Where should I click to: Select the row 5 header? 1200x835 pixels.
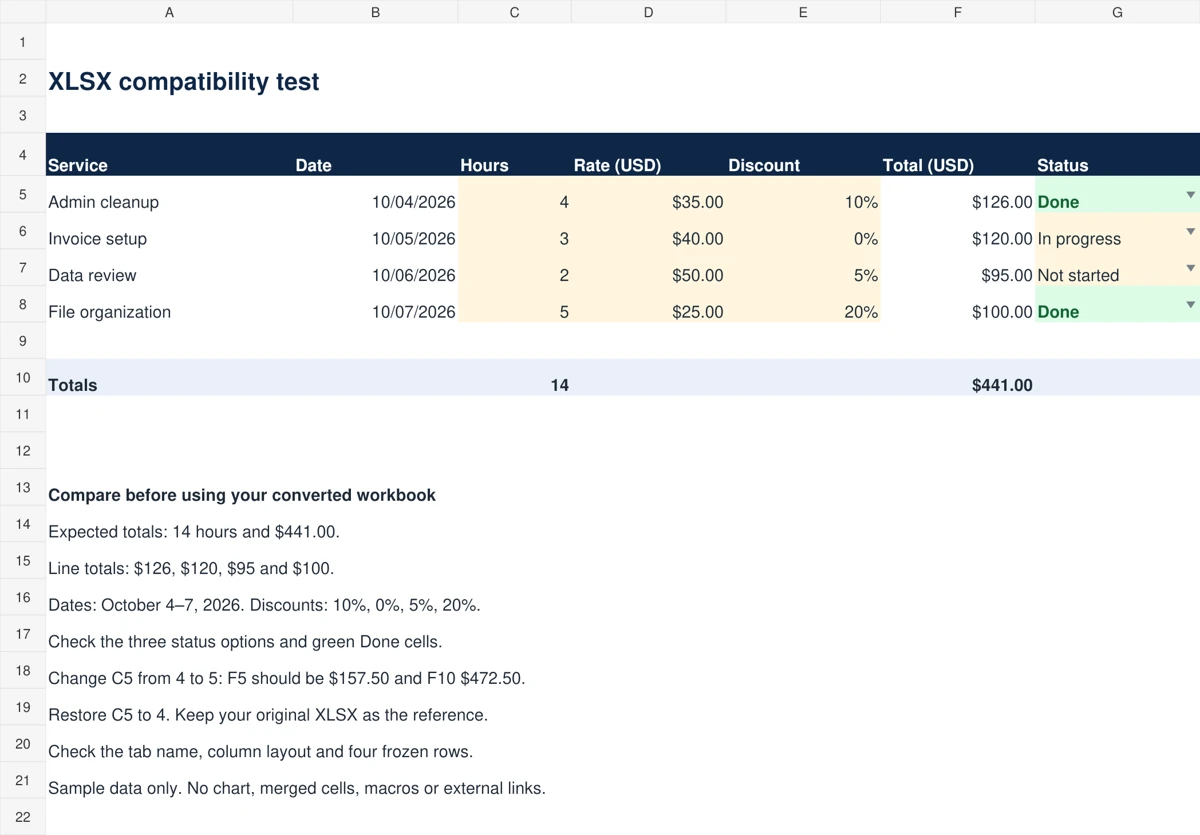[23, 194]
